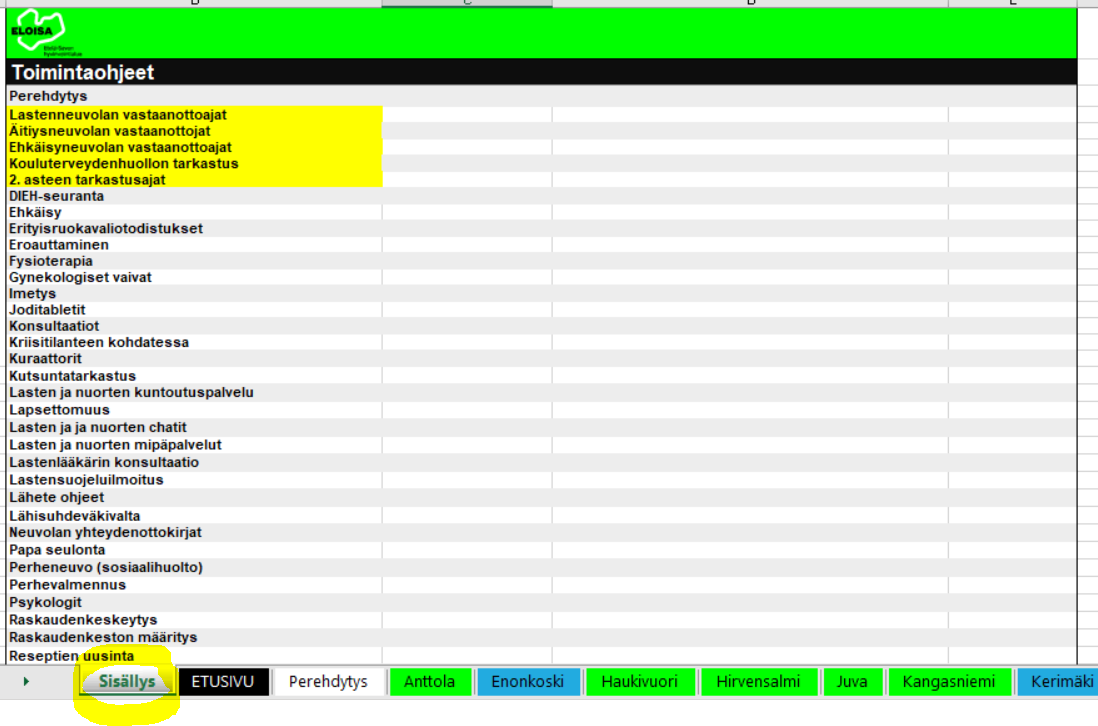Select the Papa seulonta row

[57, 550]
